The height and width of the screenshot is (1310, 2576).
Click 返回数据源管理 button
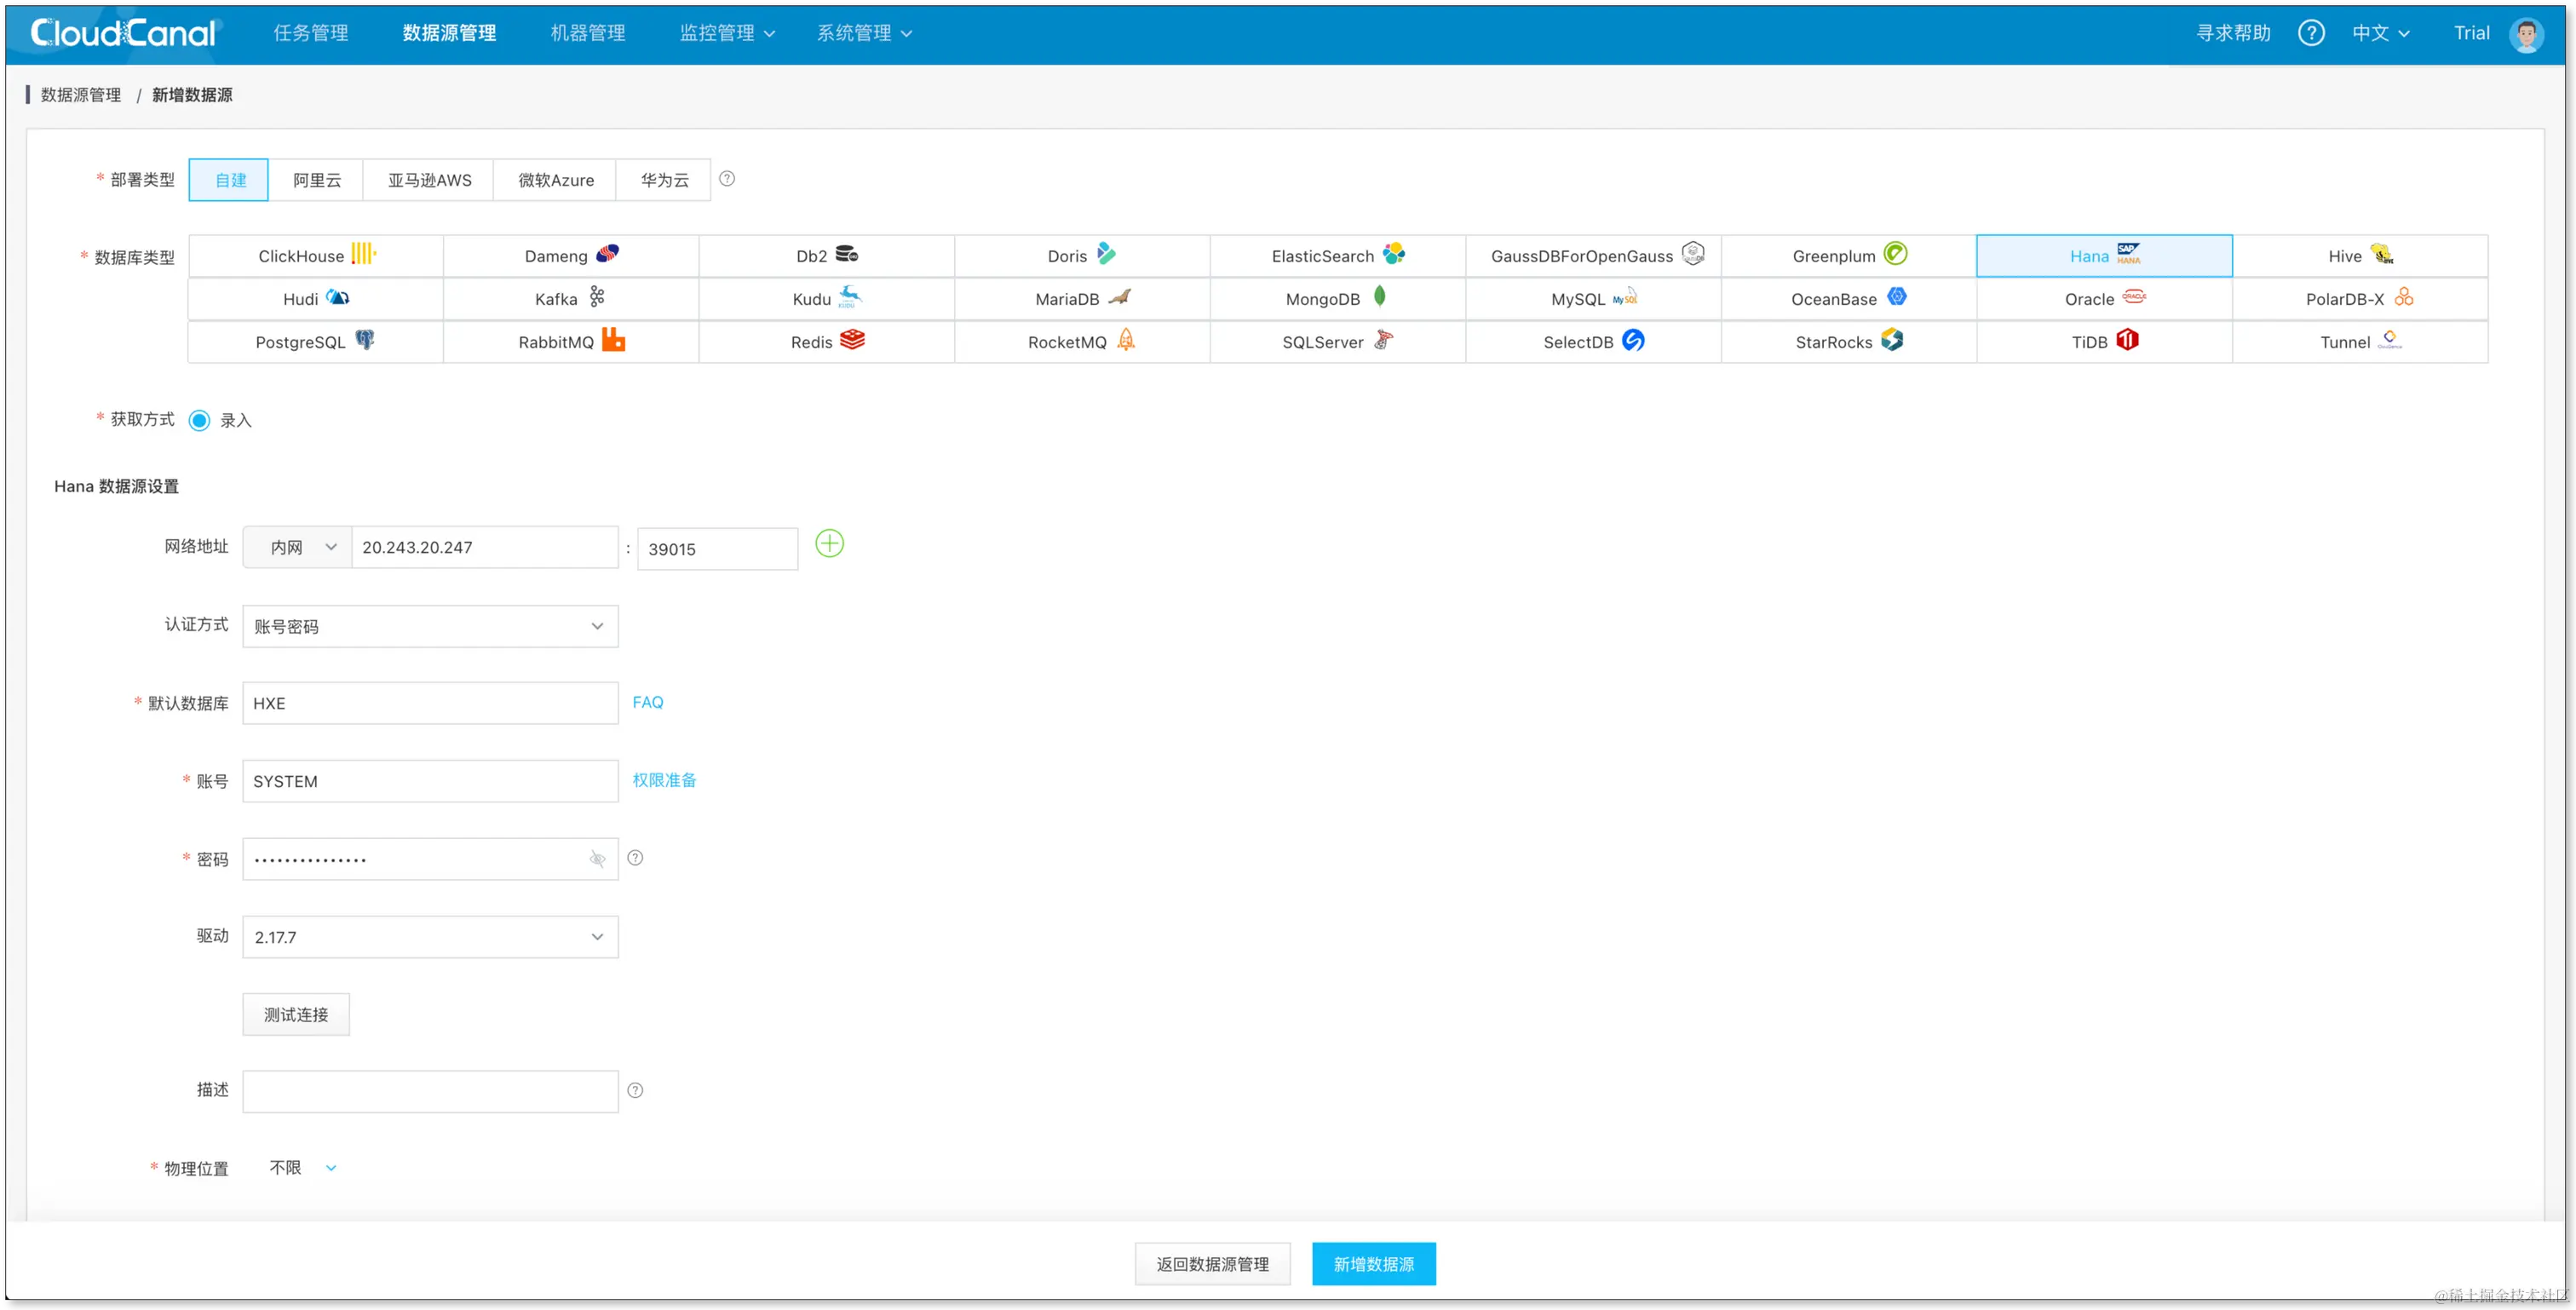click(x=1212, y=1264)
